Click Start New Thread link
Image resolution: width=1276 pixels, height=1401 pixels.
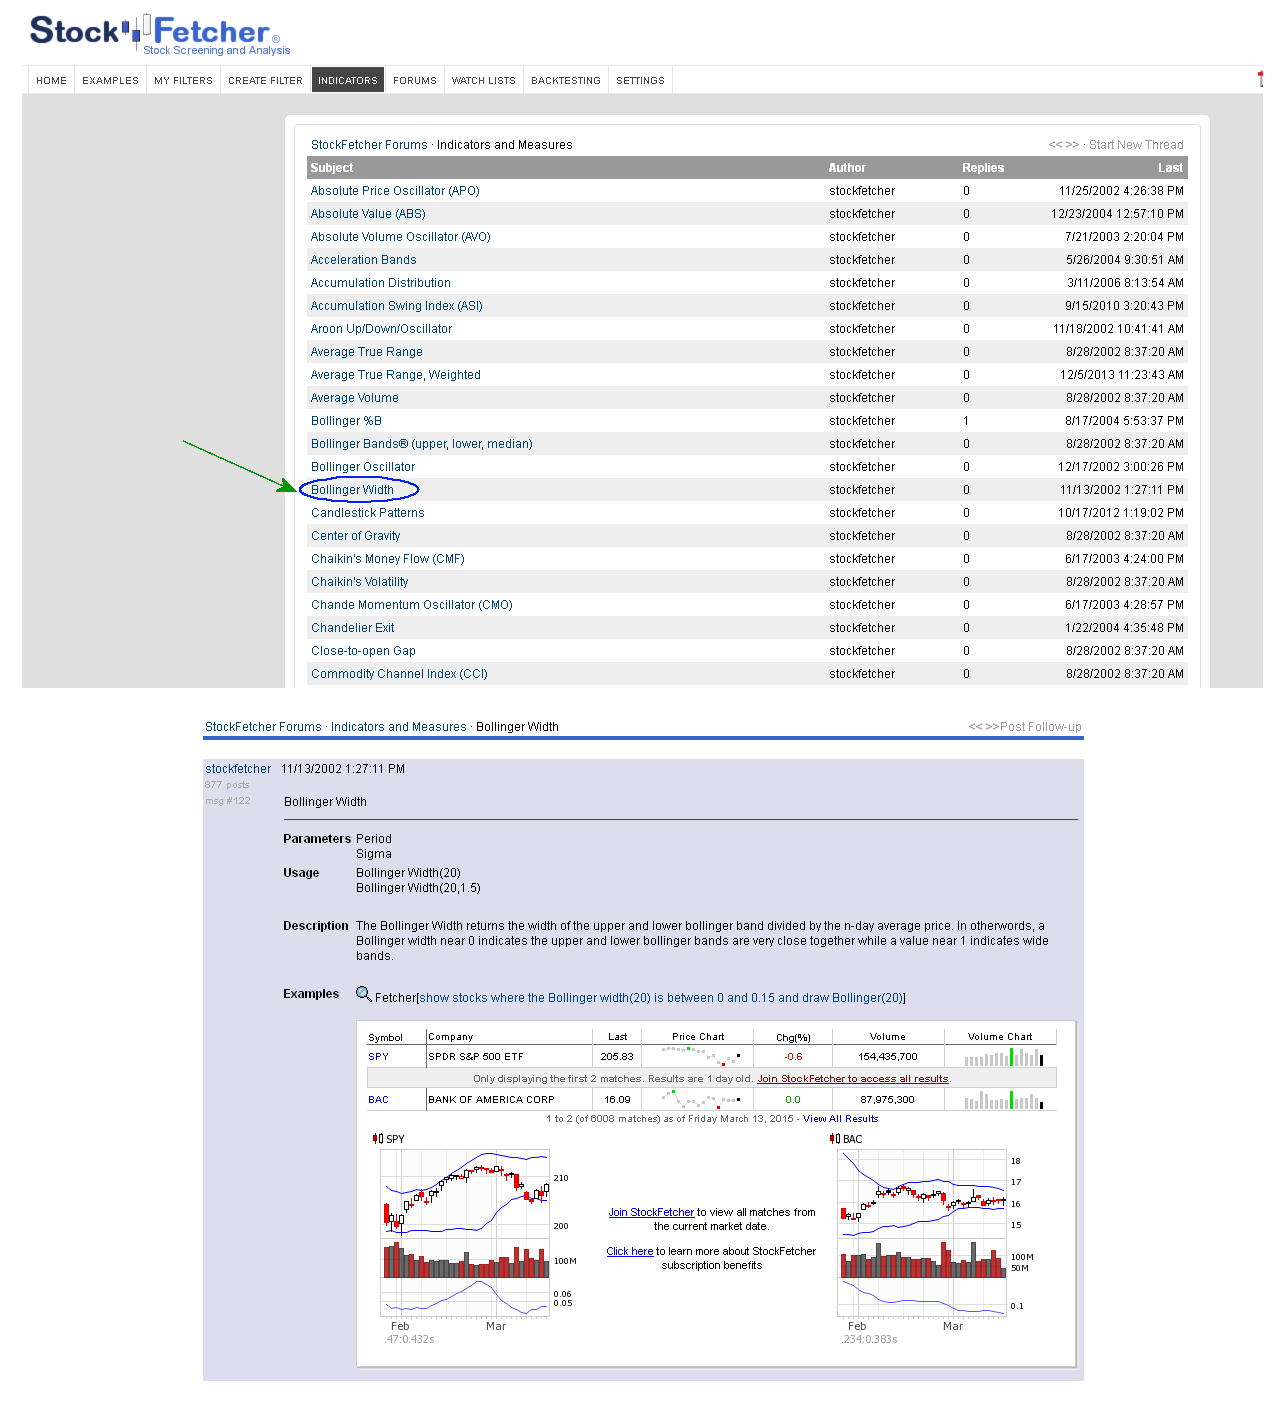(1136, 145)
